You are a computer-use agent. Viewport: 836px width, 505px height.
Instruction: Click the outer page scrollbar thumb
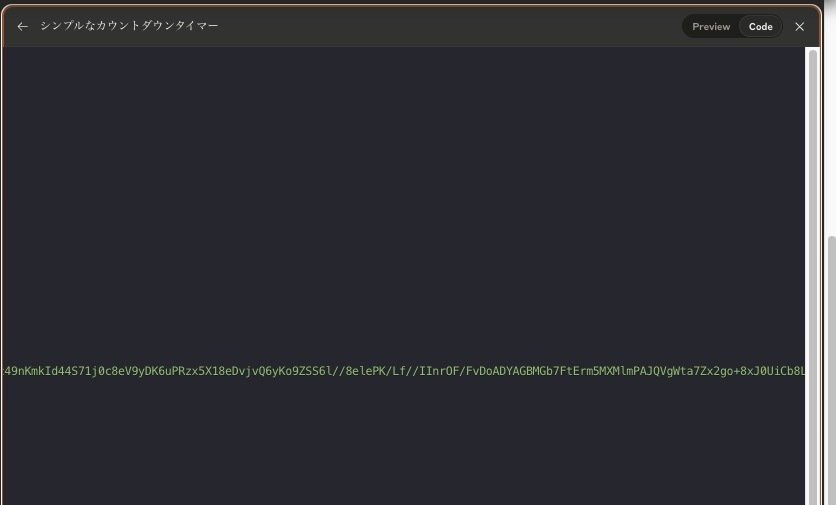(831, 369)
